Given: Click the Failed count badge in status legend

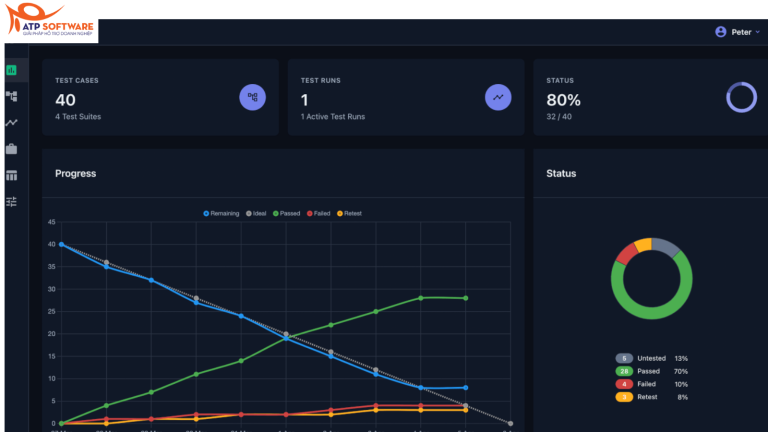Looking at the screenshot, I should coord(625,384).
